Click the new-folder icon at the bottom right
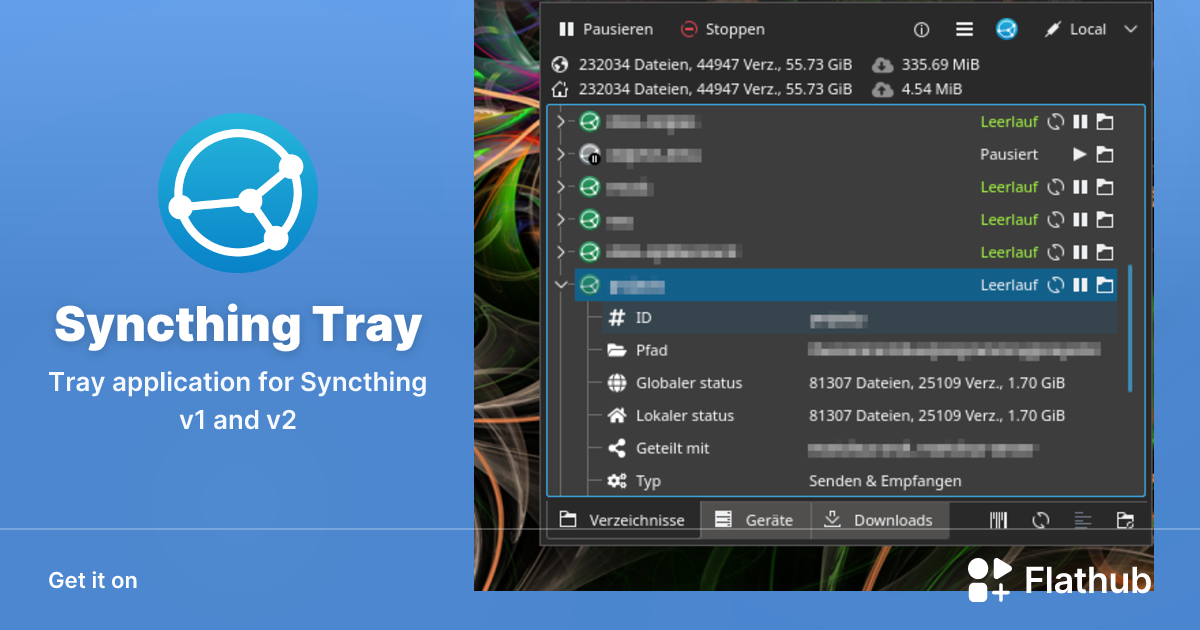Screen dimensions: 1200x630 1125,520
